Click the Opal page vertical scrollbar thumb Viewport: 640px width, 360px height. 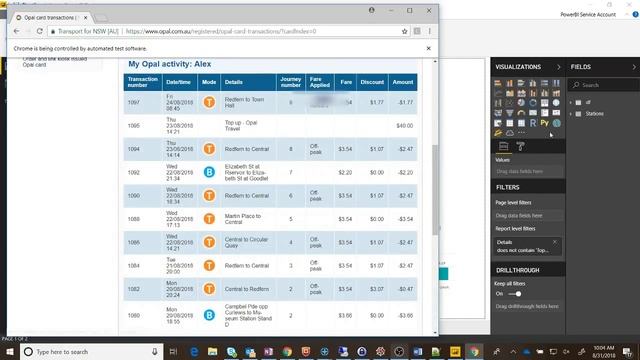[x=435, y=190]
